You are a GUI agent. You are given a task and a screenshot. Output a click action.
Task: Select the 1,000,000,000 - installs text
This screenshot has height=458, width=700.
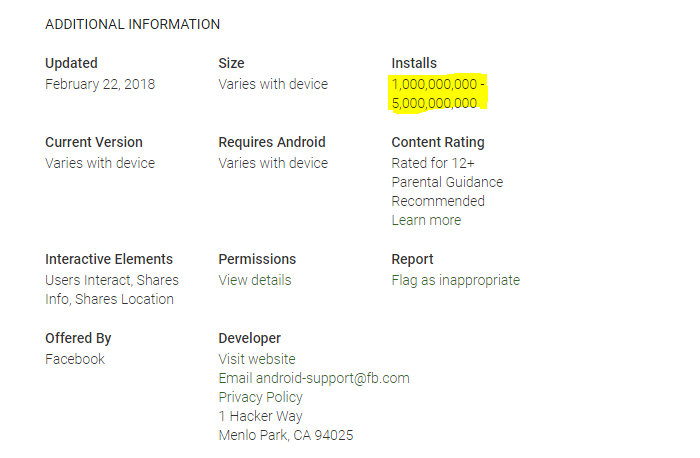pos(438,84)
